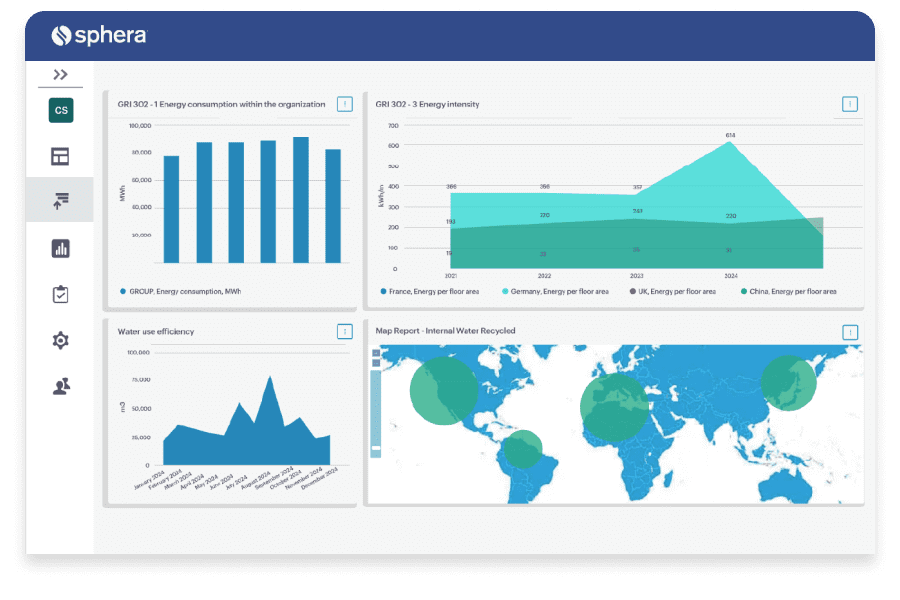Open options menu for Map Report widget
The height and width of the screenshot is (600, 900).
tap(850, 332)
